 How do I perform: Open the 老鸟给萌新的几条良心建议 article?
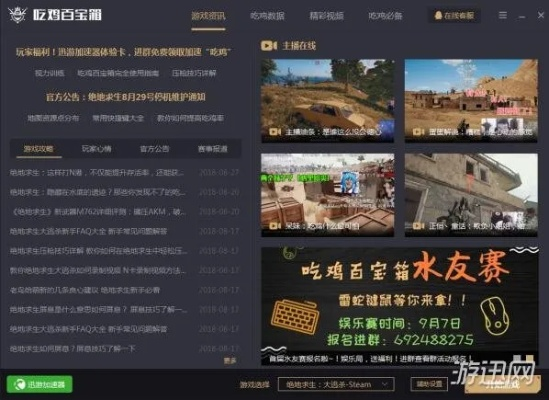124,290
